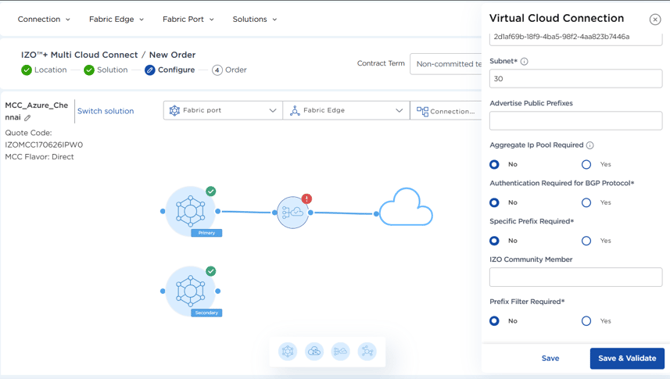The image size is (670, 379).
Task: Open the Contract Term dropdown
Action: pos(446,64)
